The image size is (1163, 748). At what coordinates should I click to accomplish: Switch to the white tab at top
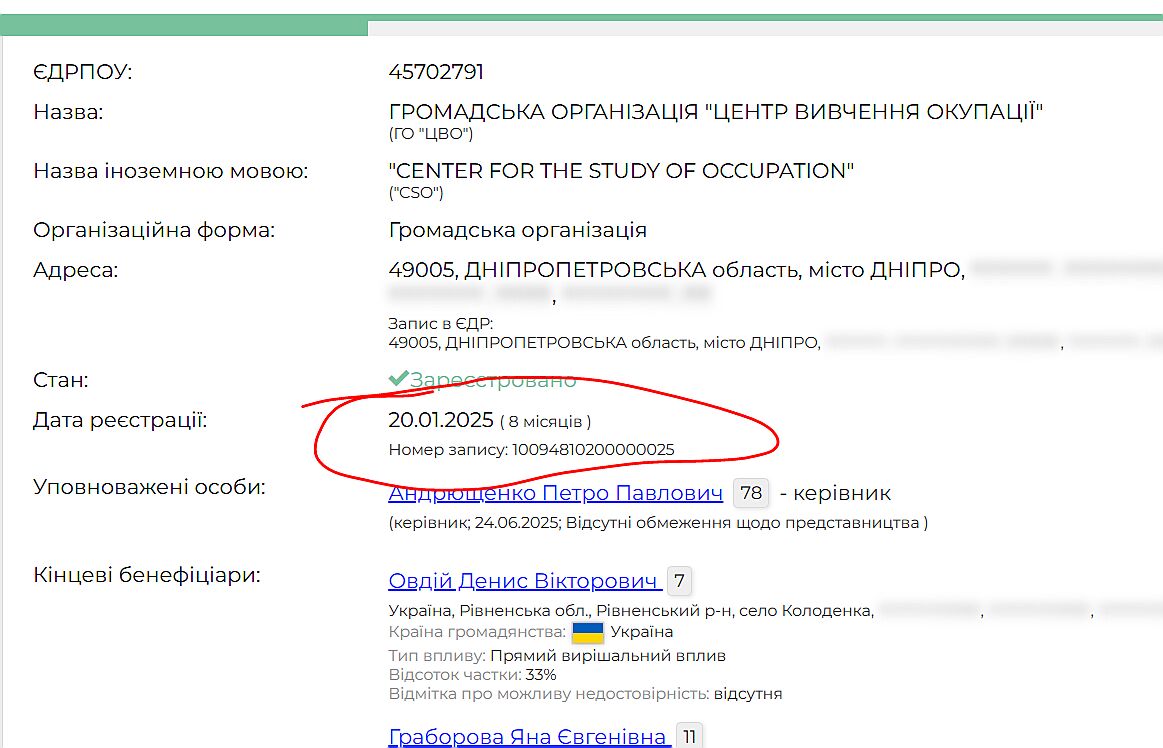tap(765, 28)
